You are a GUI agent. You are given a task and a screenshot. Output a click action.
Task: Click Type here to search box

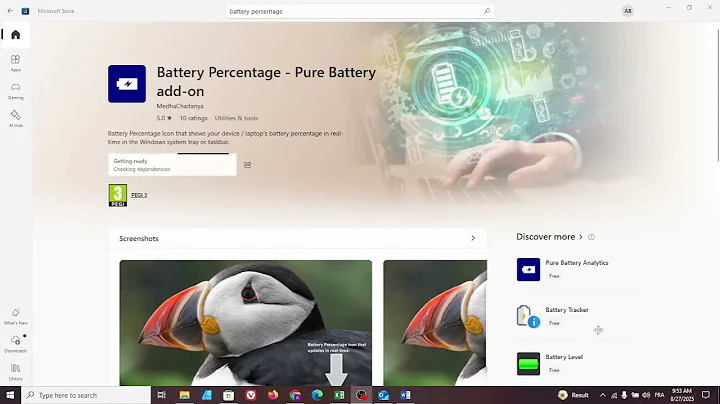(x=86, y=395)
